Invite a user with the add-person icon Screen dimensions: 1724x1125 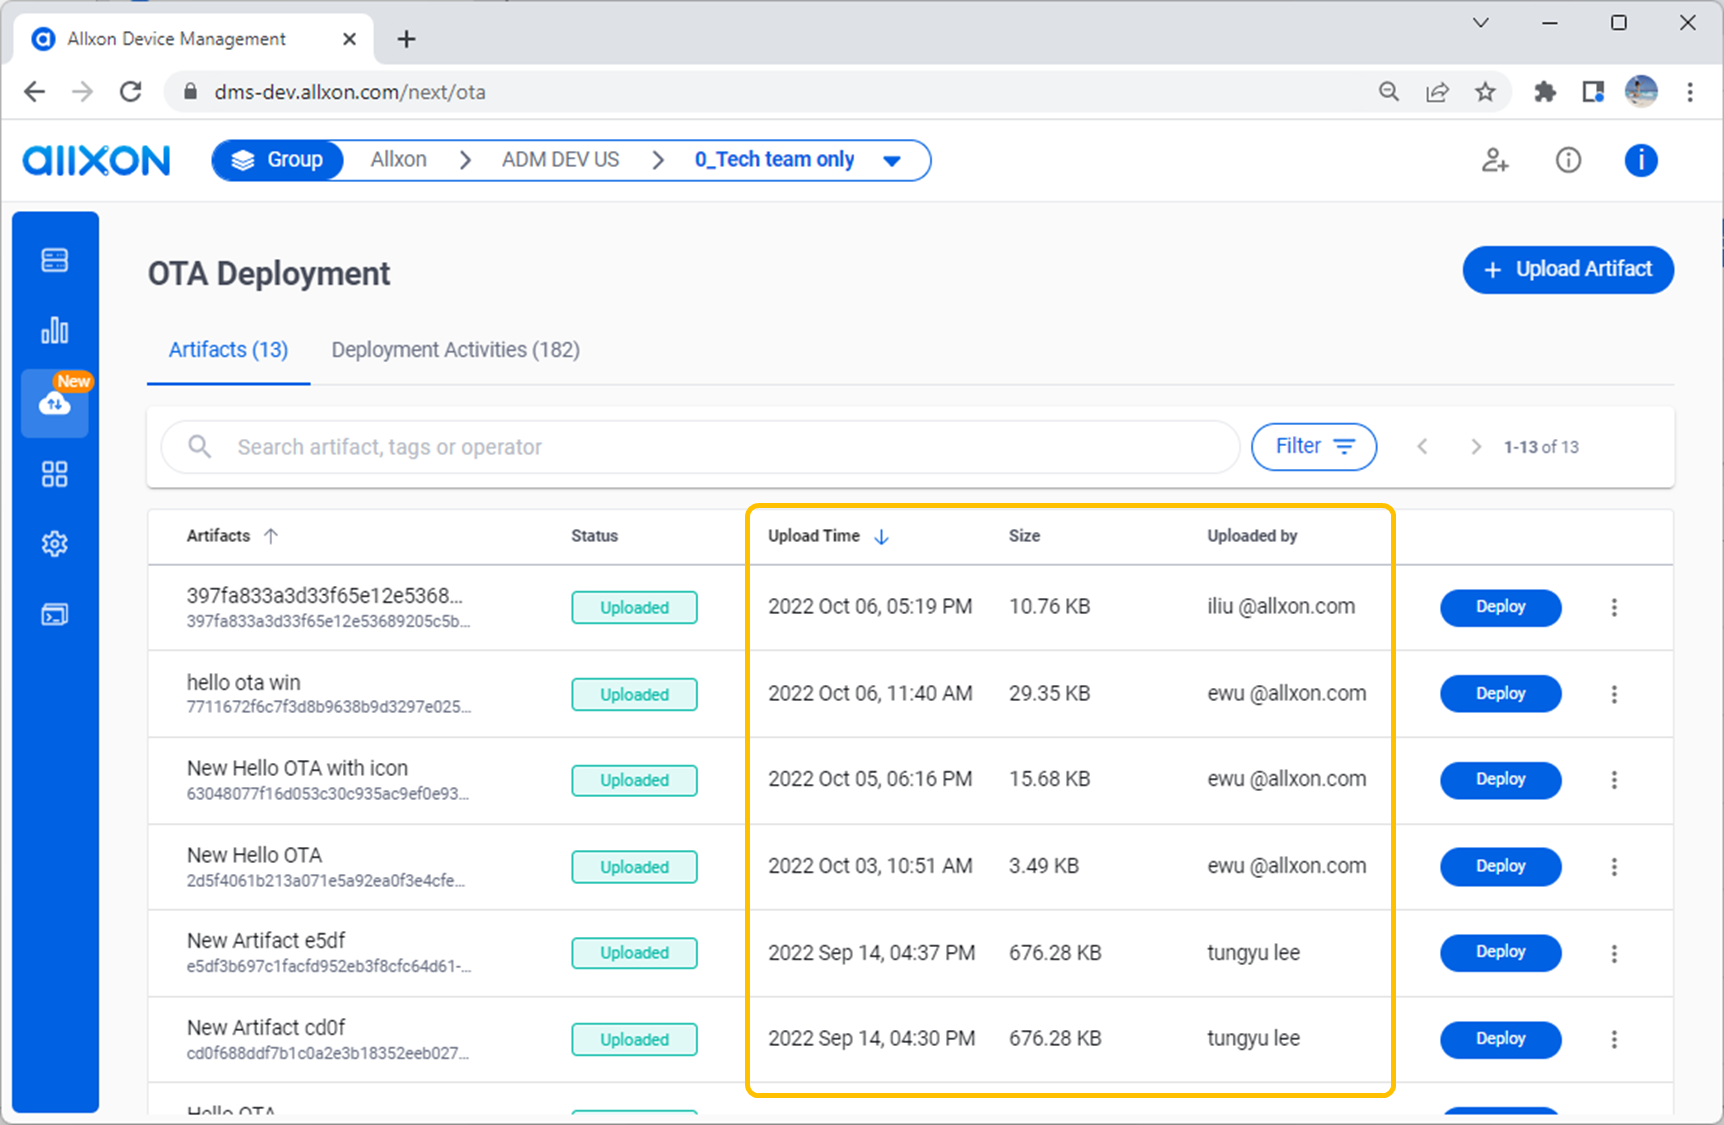(1494, 160)
